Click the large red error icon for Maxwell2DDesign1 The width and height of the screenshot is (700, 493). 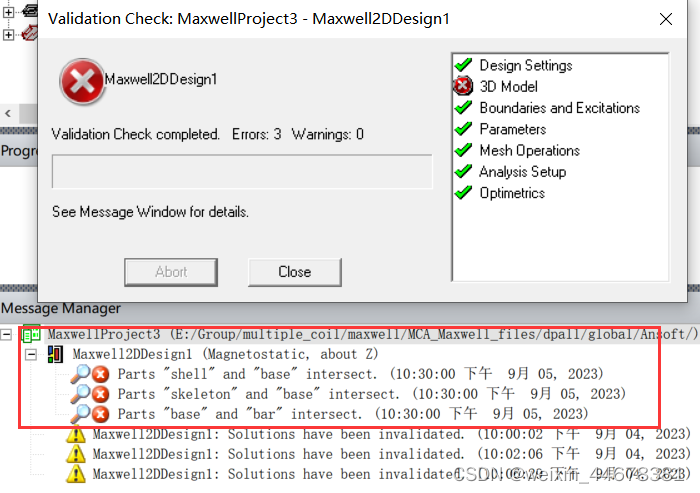coord(82,82)
